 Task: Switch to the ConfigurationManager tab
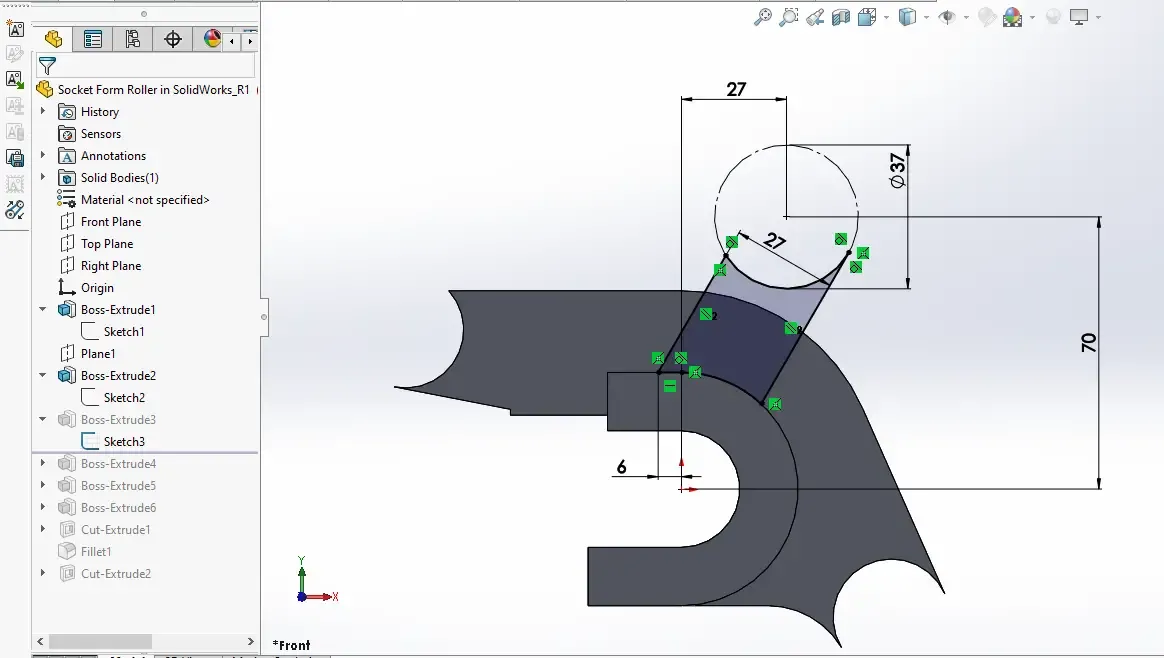(x=133, y=39)
